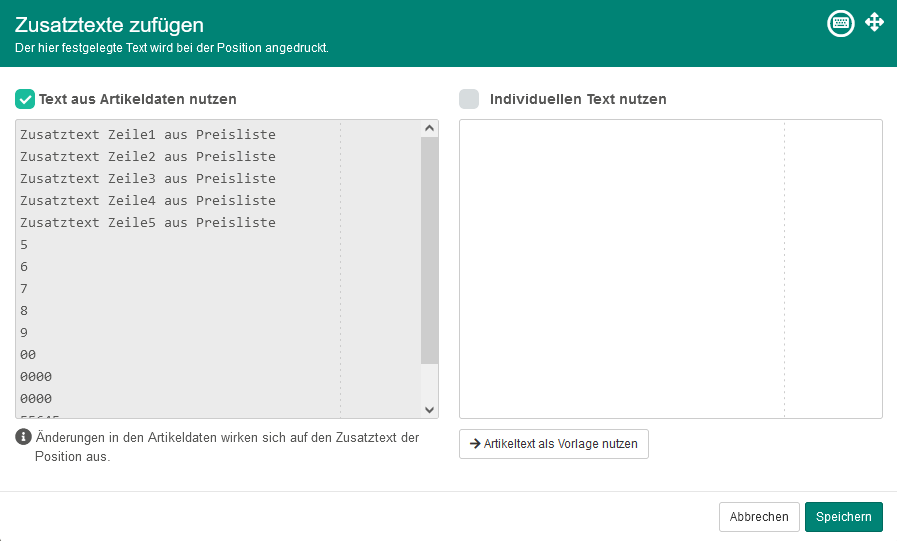Save with the Speichern button
The image size is (897, 541).
click(843, 517)
